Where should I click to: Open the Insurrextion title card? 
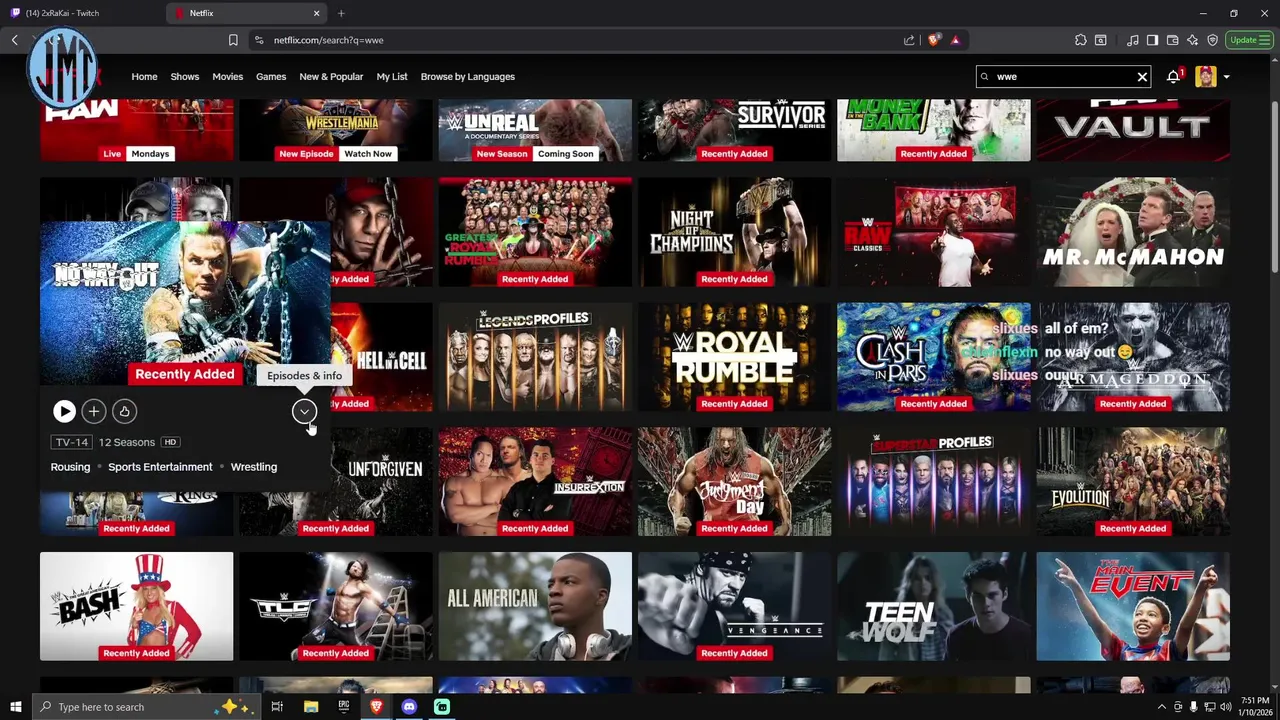click(x=535, y=481)
